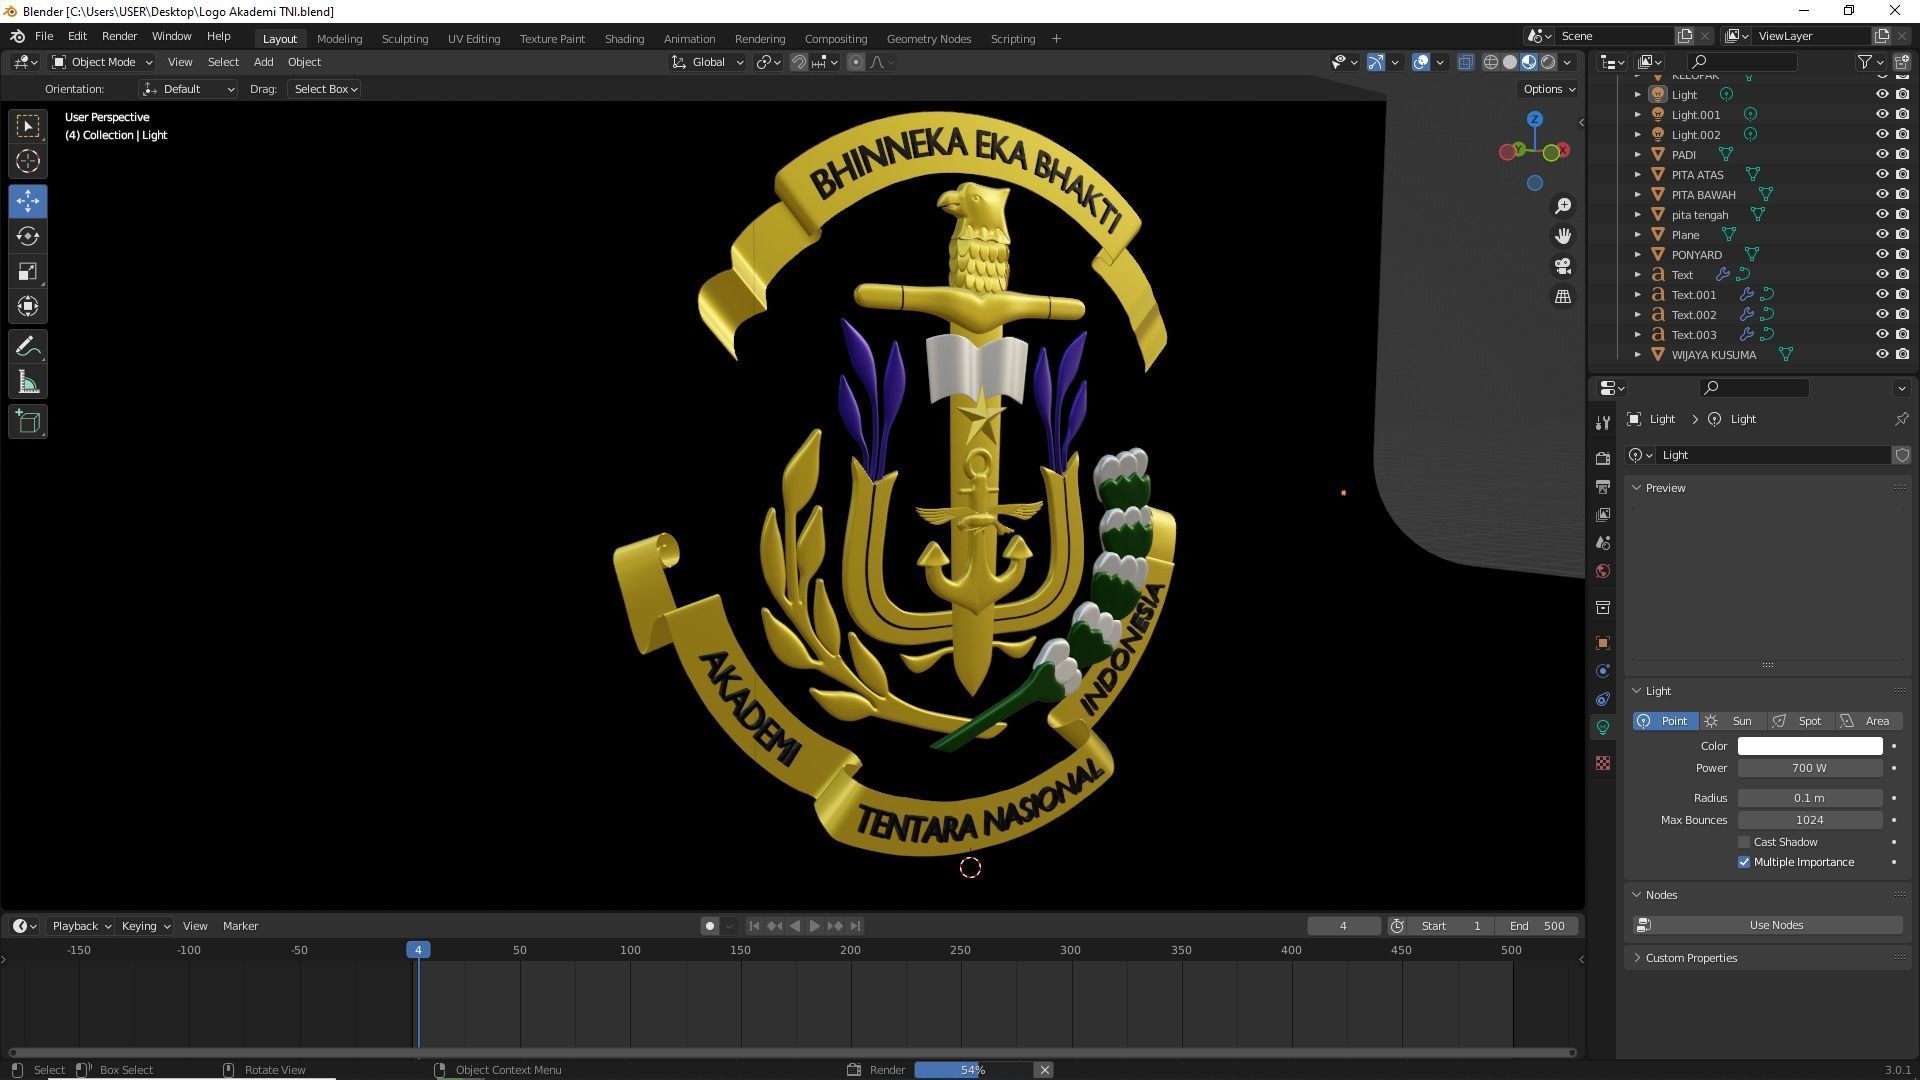Open the Add menu in viewport header

click(x=263, y=62)
